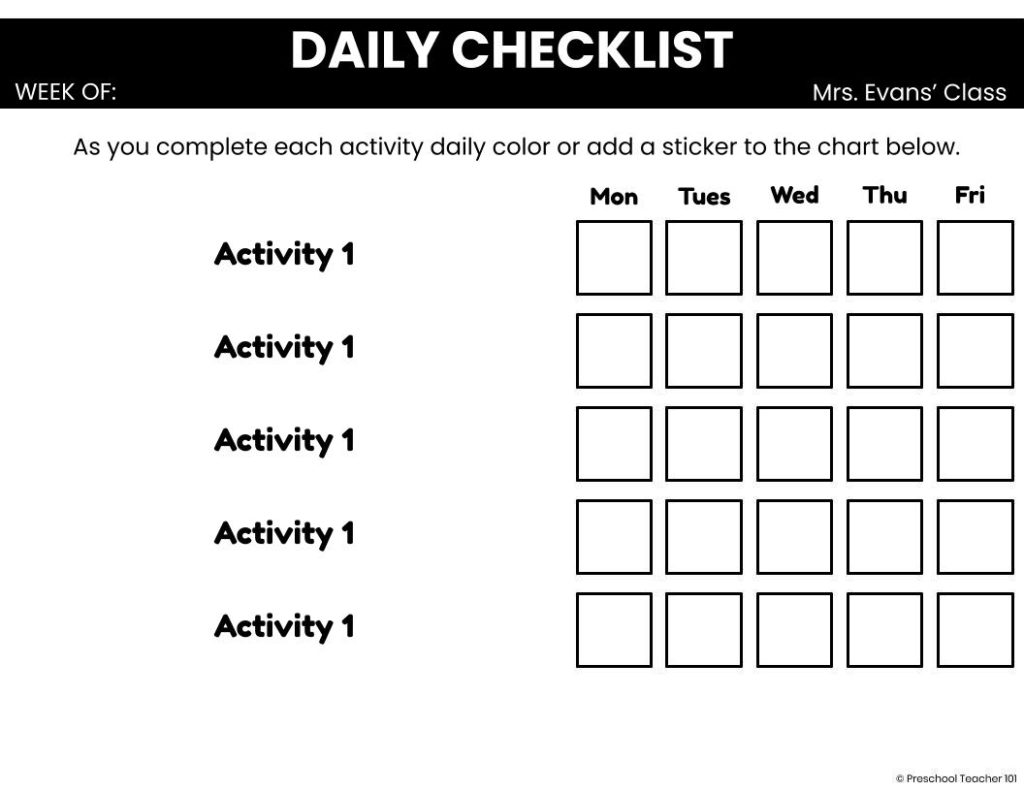
Task: Tick Friday box in last activity row
Action: (x=975, y=630)
